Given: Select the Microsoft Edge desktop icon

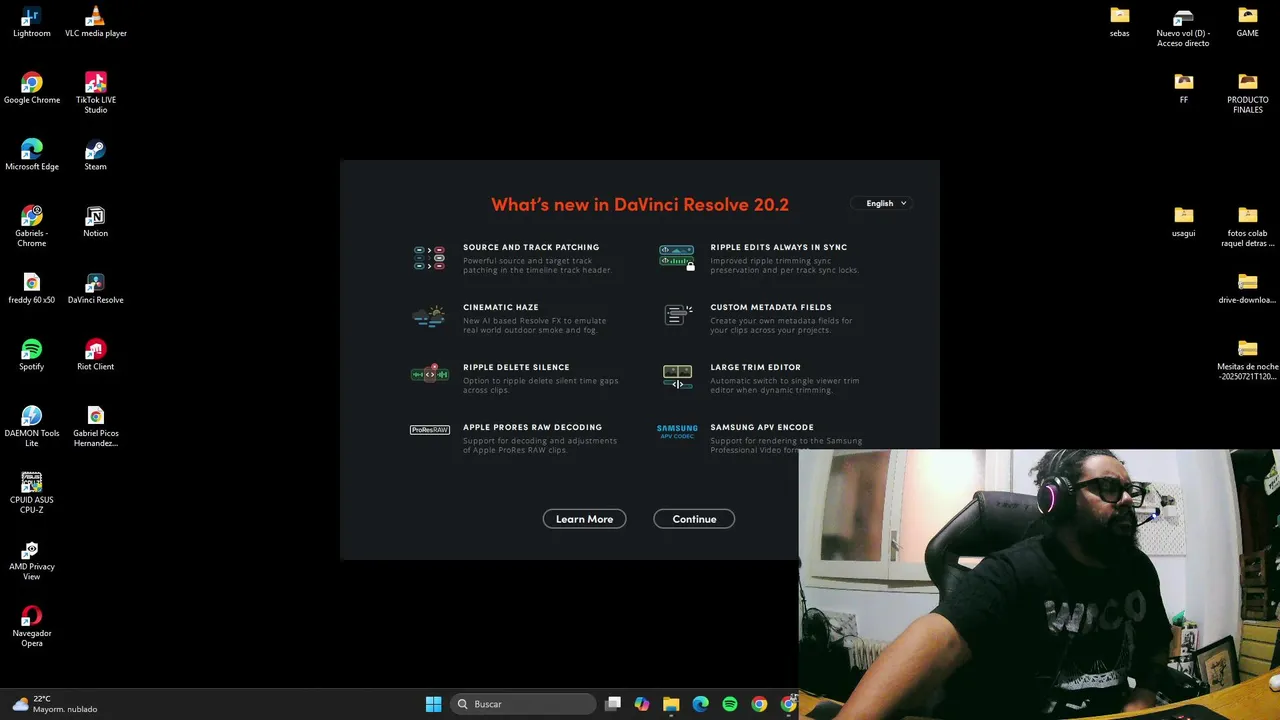Looking at the screenshot, I should tap(32, 155).
